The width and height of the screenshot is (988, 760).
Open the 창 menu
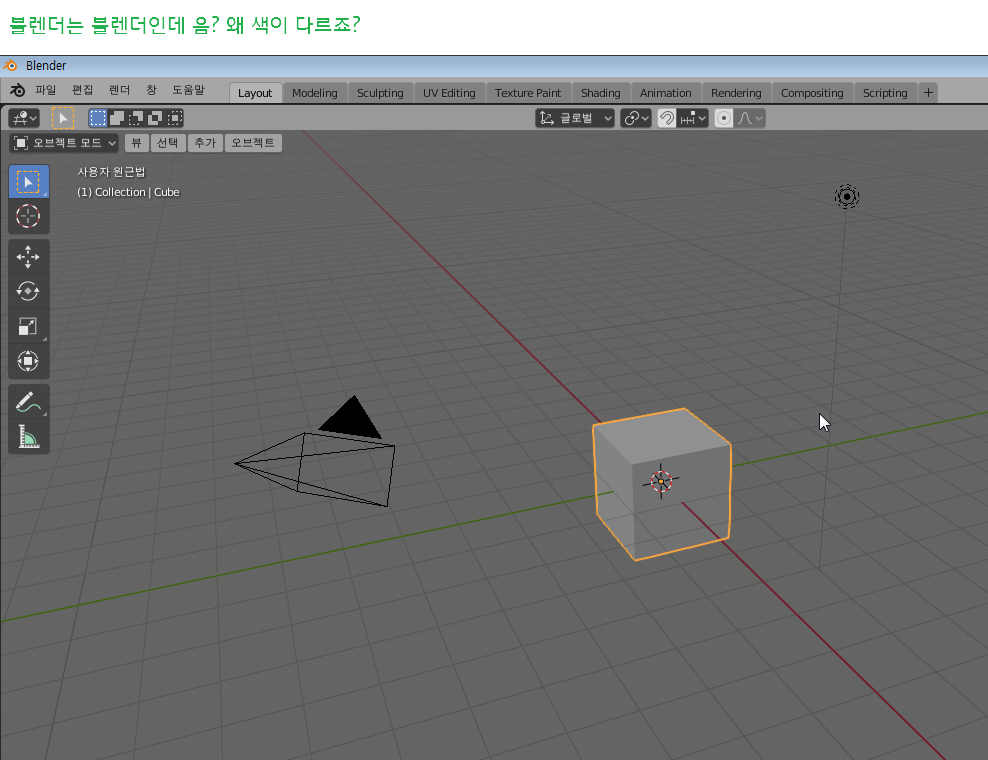coord(151,90)
